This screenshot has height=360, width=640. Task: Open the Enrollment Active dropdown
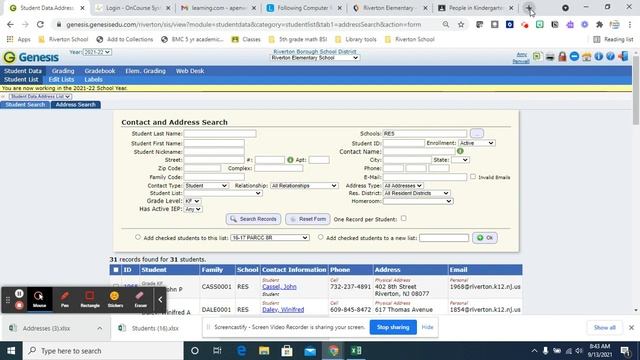476,143
